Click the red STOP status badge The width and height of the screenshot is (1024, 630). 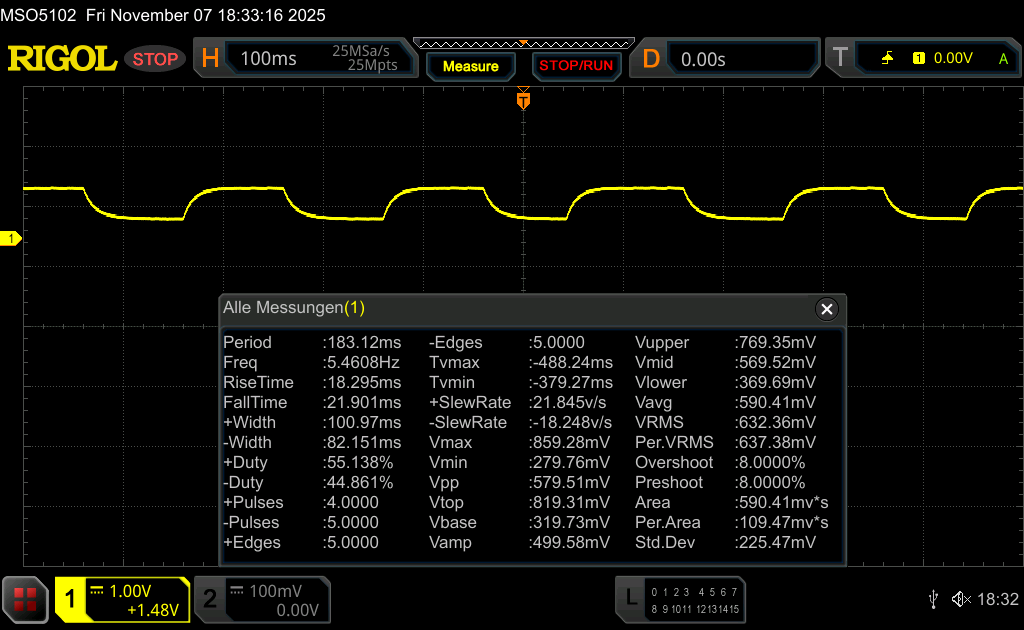155,59
